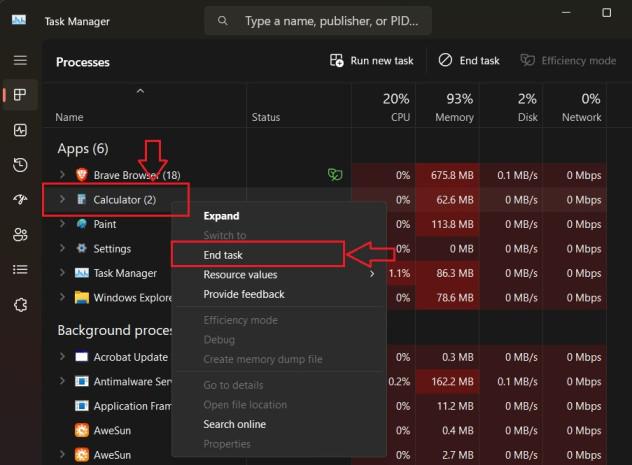Click the Task Manager title bar logo
Image resolution: width=632 pixels, height=465 pixels.
(x=19, y=20)
